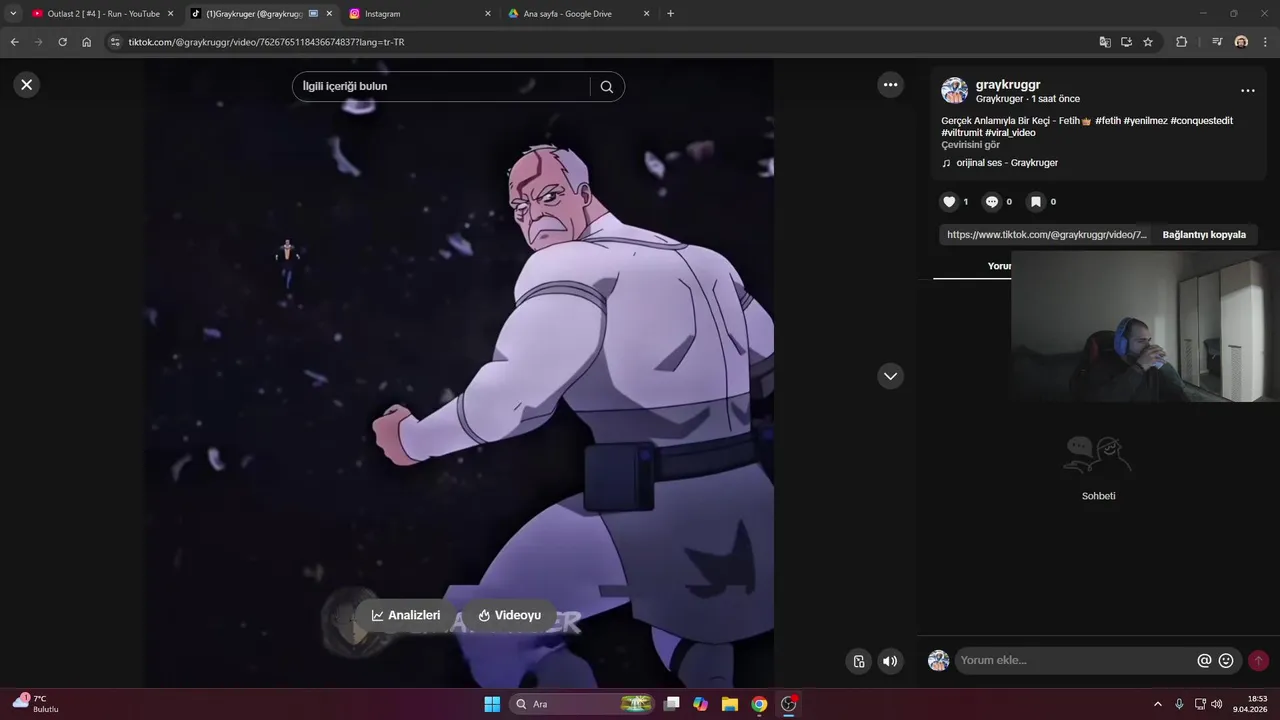Click Videoyu promote button
1280x720 pixels.
click(509, 615)
